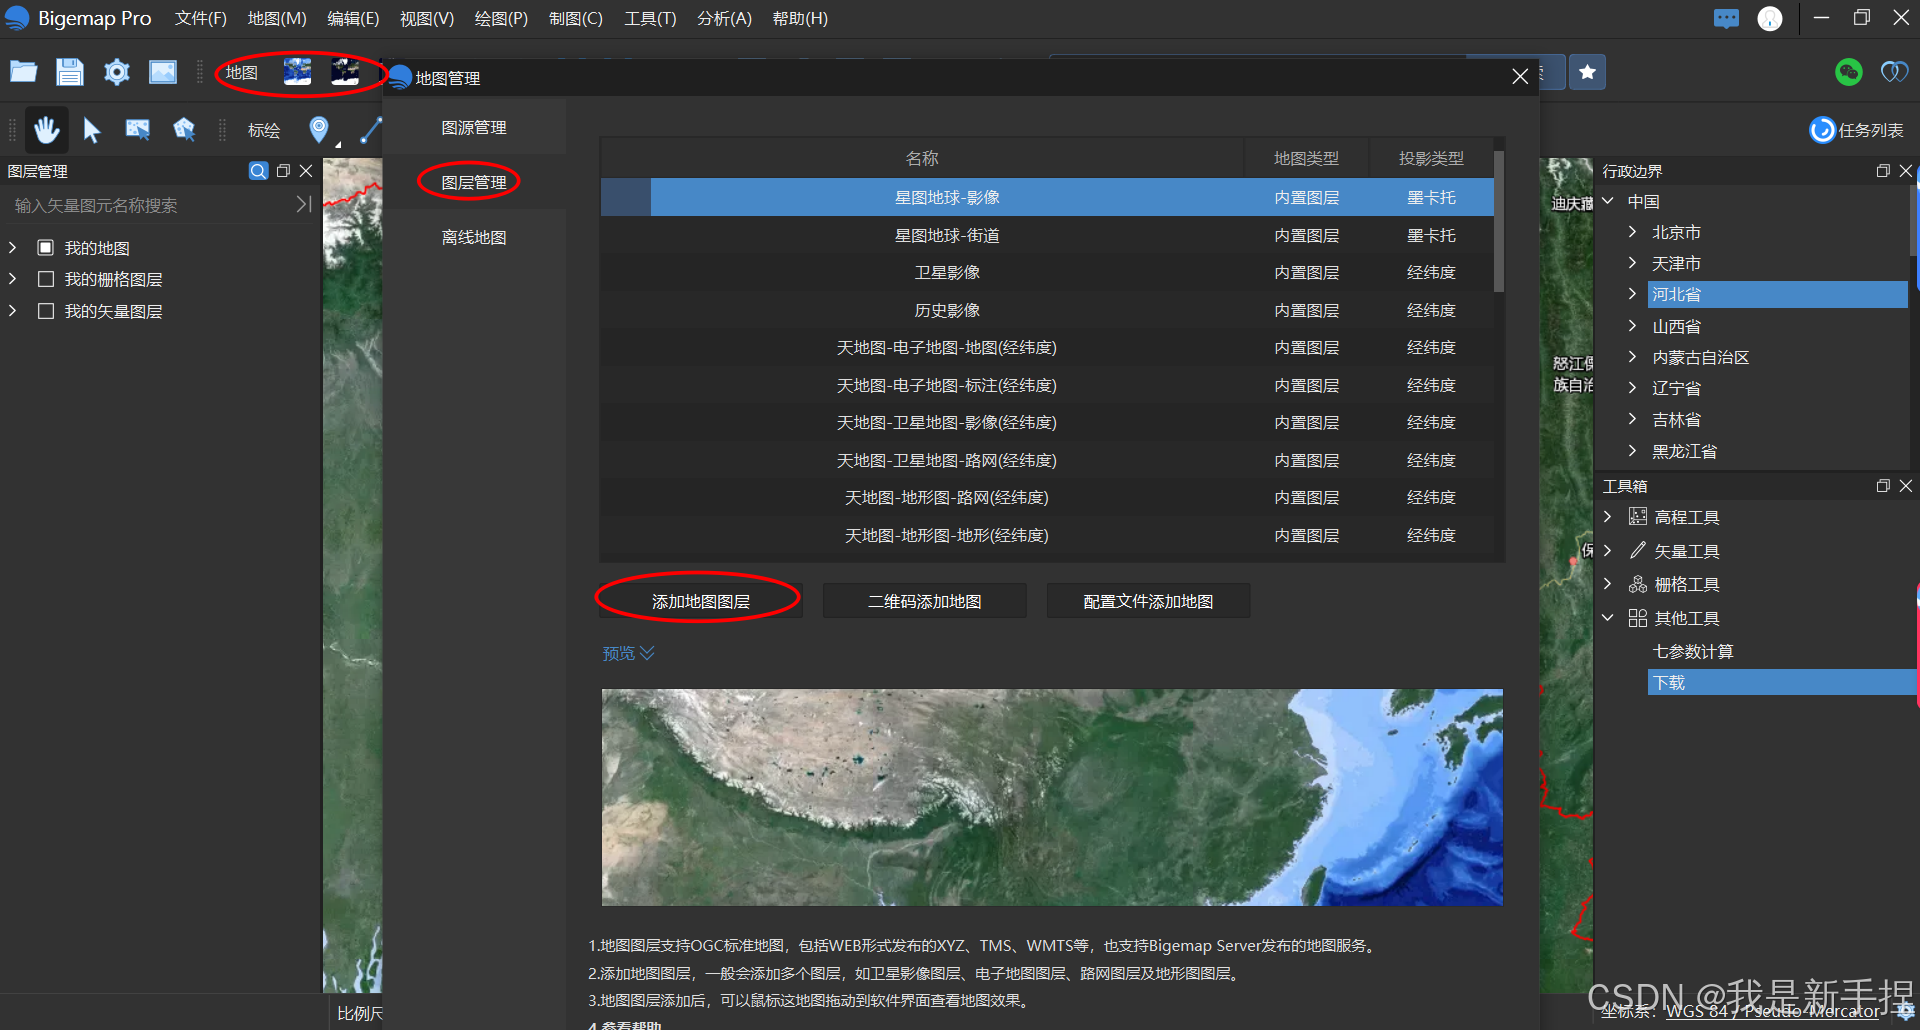Click the save floppy disk icon

(70, 72)
